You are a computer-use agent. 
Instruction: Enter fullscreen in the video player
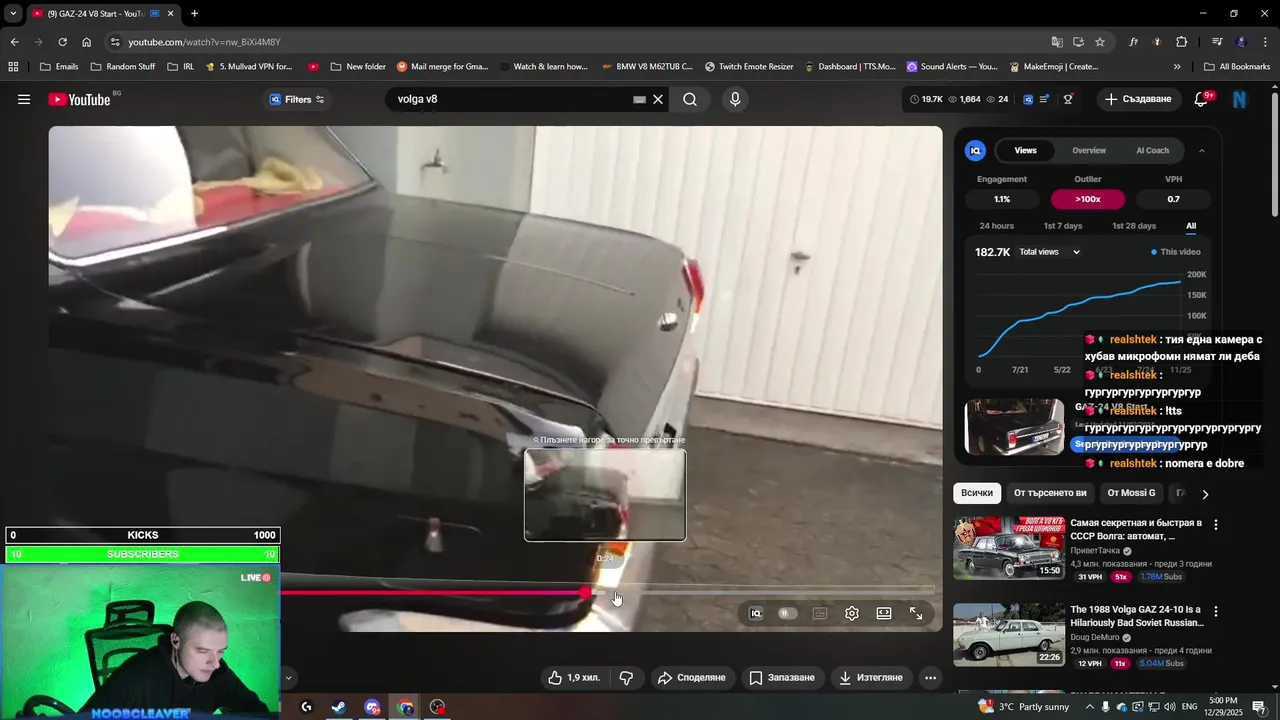click(x=916, y=613)
